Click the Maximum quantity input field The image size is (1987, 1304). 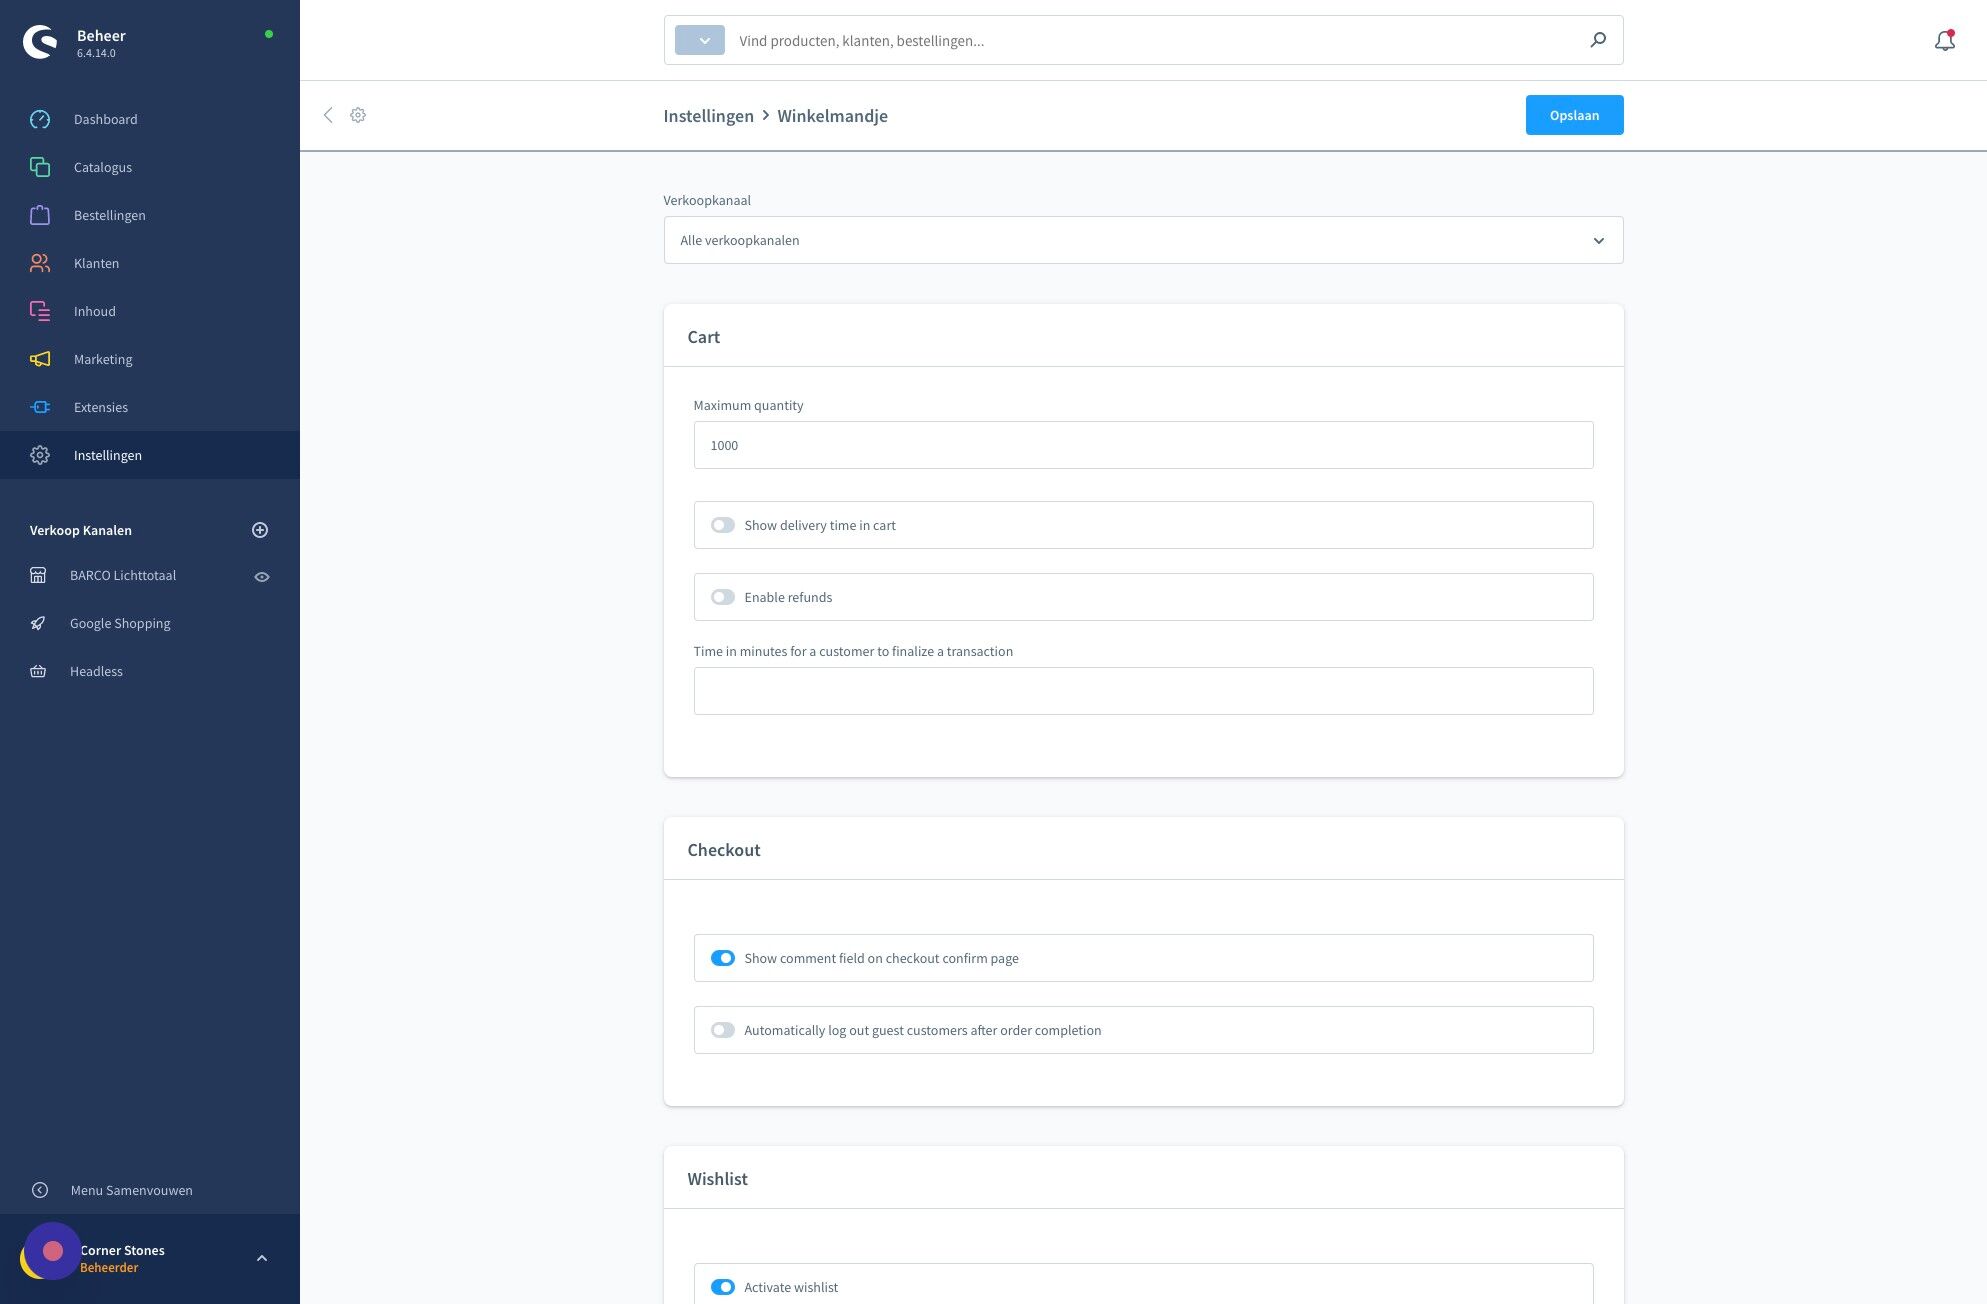1143,445
